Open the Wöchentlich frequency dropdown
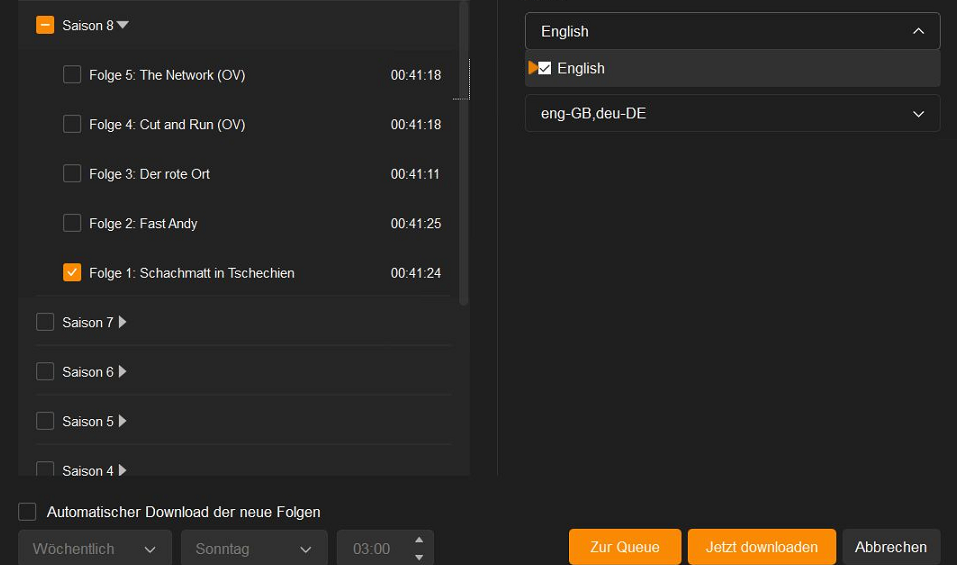 (95, 549)
